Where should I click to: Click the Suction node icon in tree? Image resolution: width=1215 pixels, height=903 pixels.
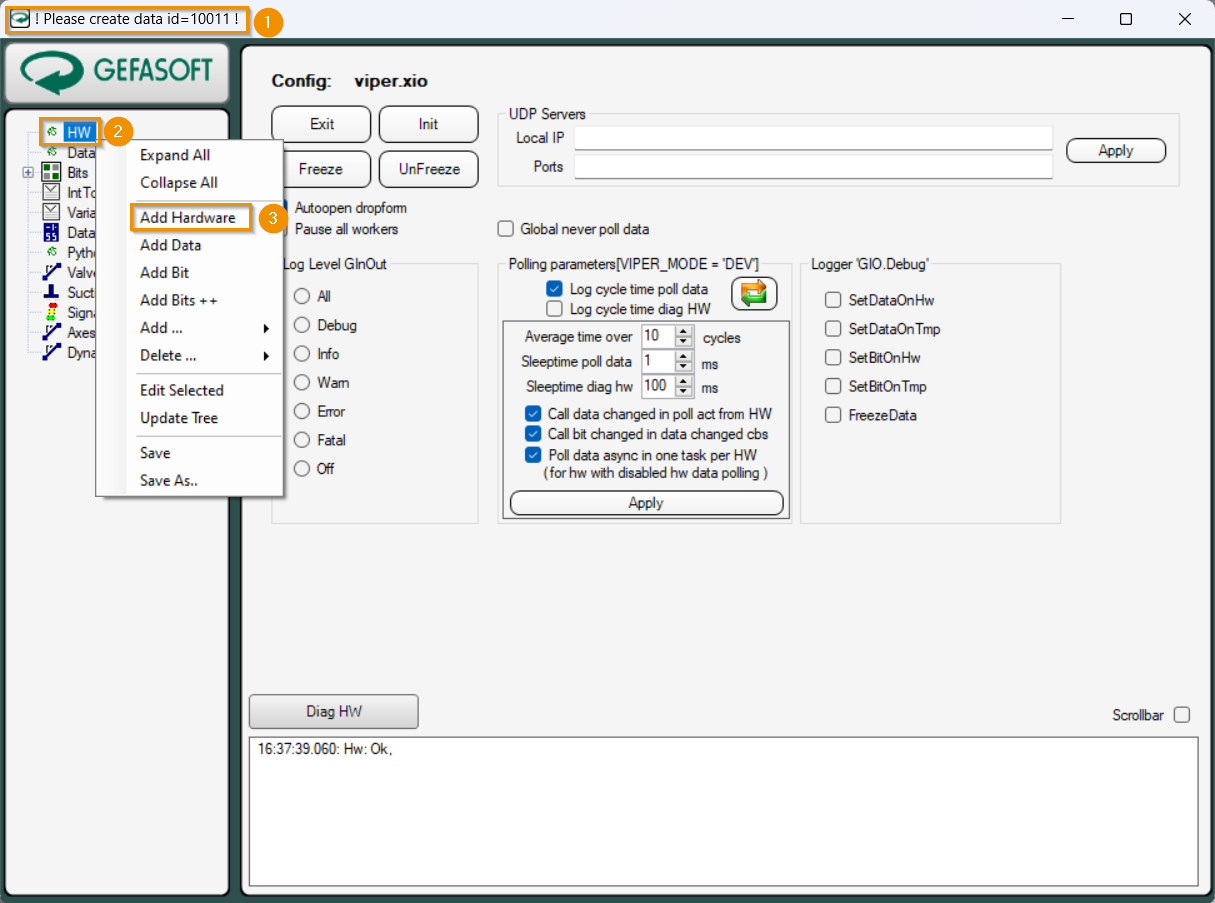(x=51, y=292)
